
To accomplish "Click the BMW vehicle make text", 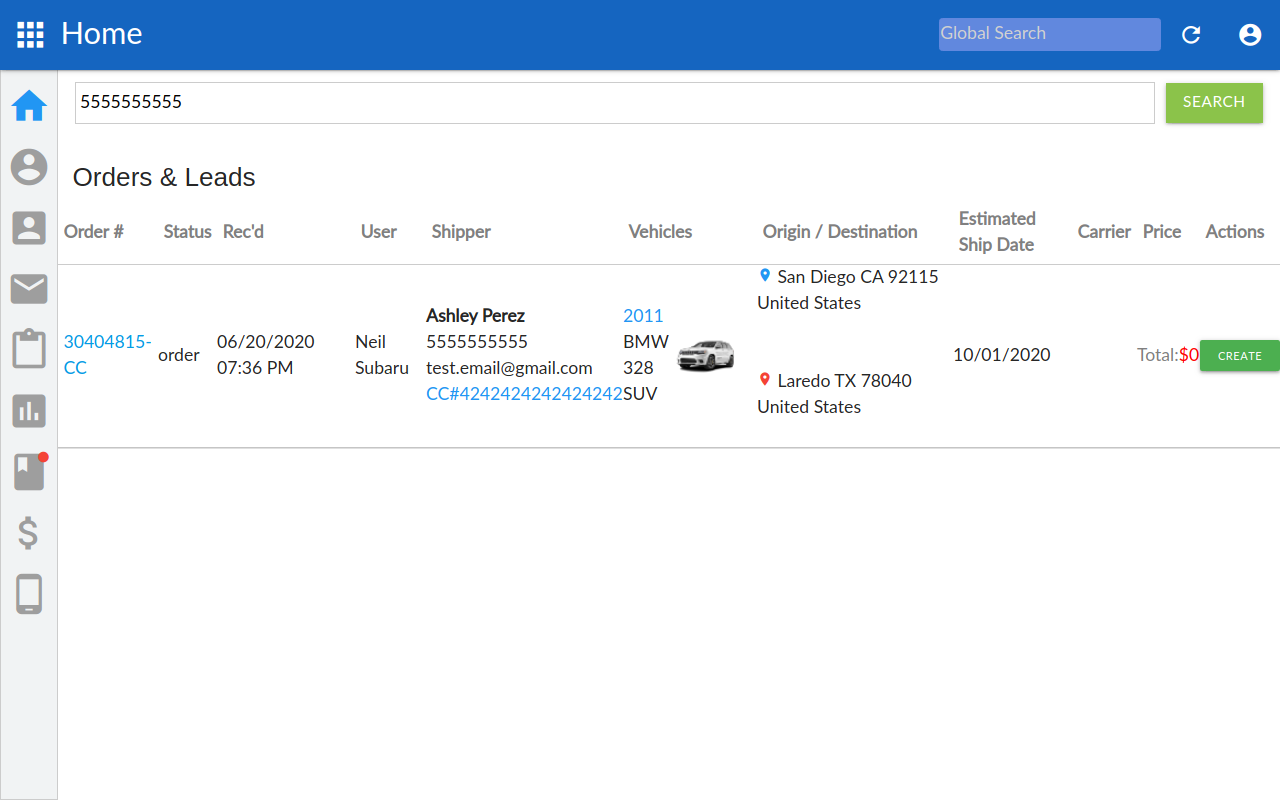I will point(646,341).
